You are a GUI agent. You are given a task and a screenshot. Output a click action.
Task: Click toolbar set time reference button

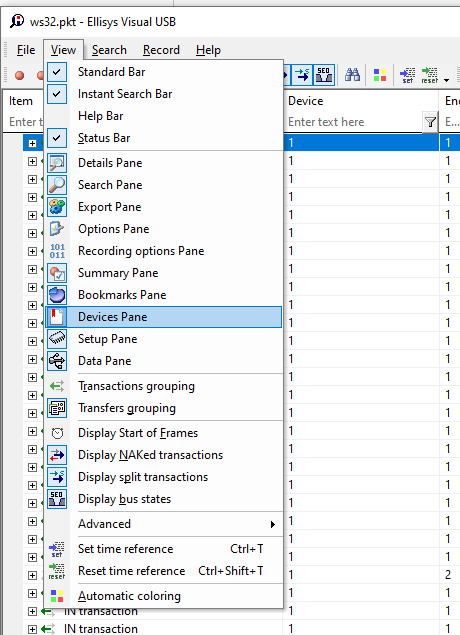(407, 75)
